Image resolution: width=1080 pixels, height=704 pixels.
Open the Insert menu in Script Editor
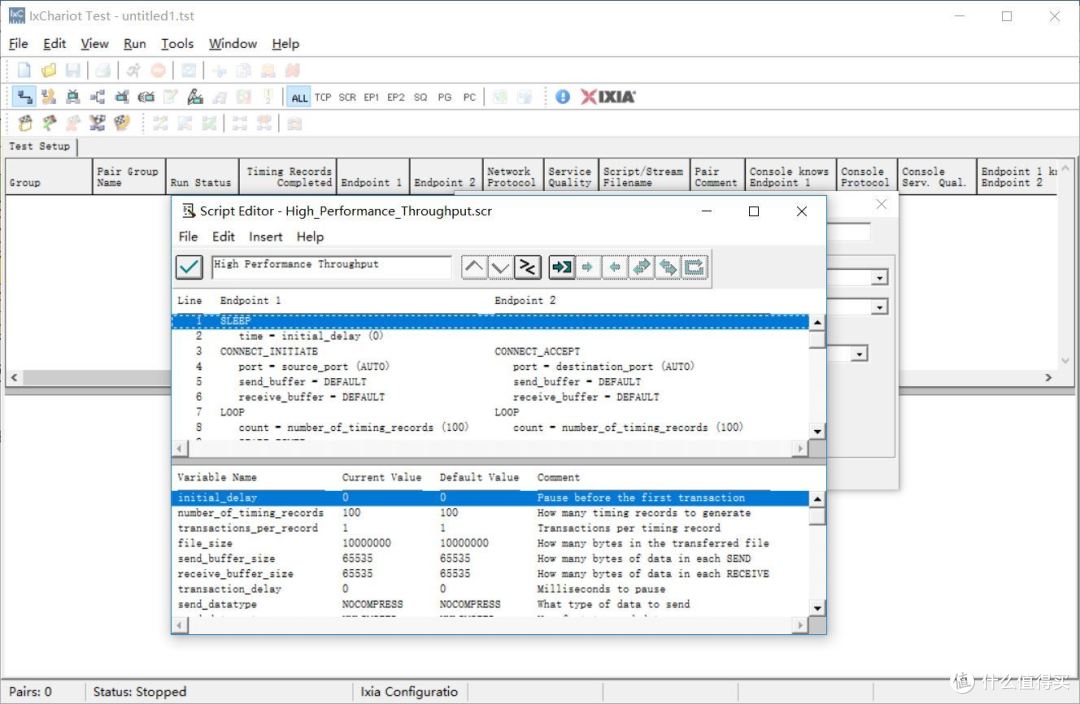pyautogui.click(x=265, y=237)
